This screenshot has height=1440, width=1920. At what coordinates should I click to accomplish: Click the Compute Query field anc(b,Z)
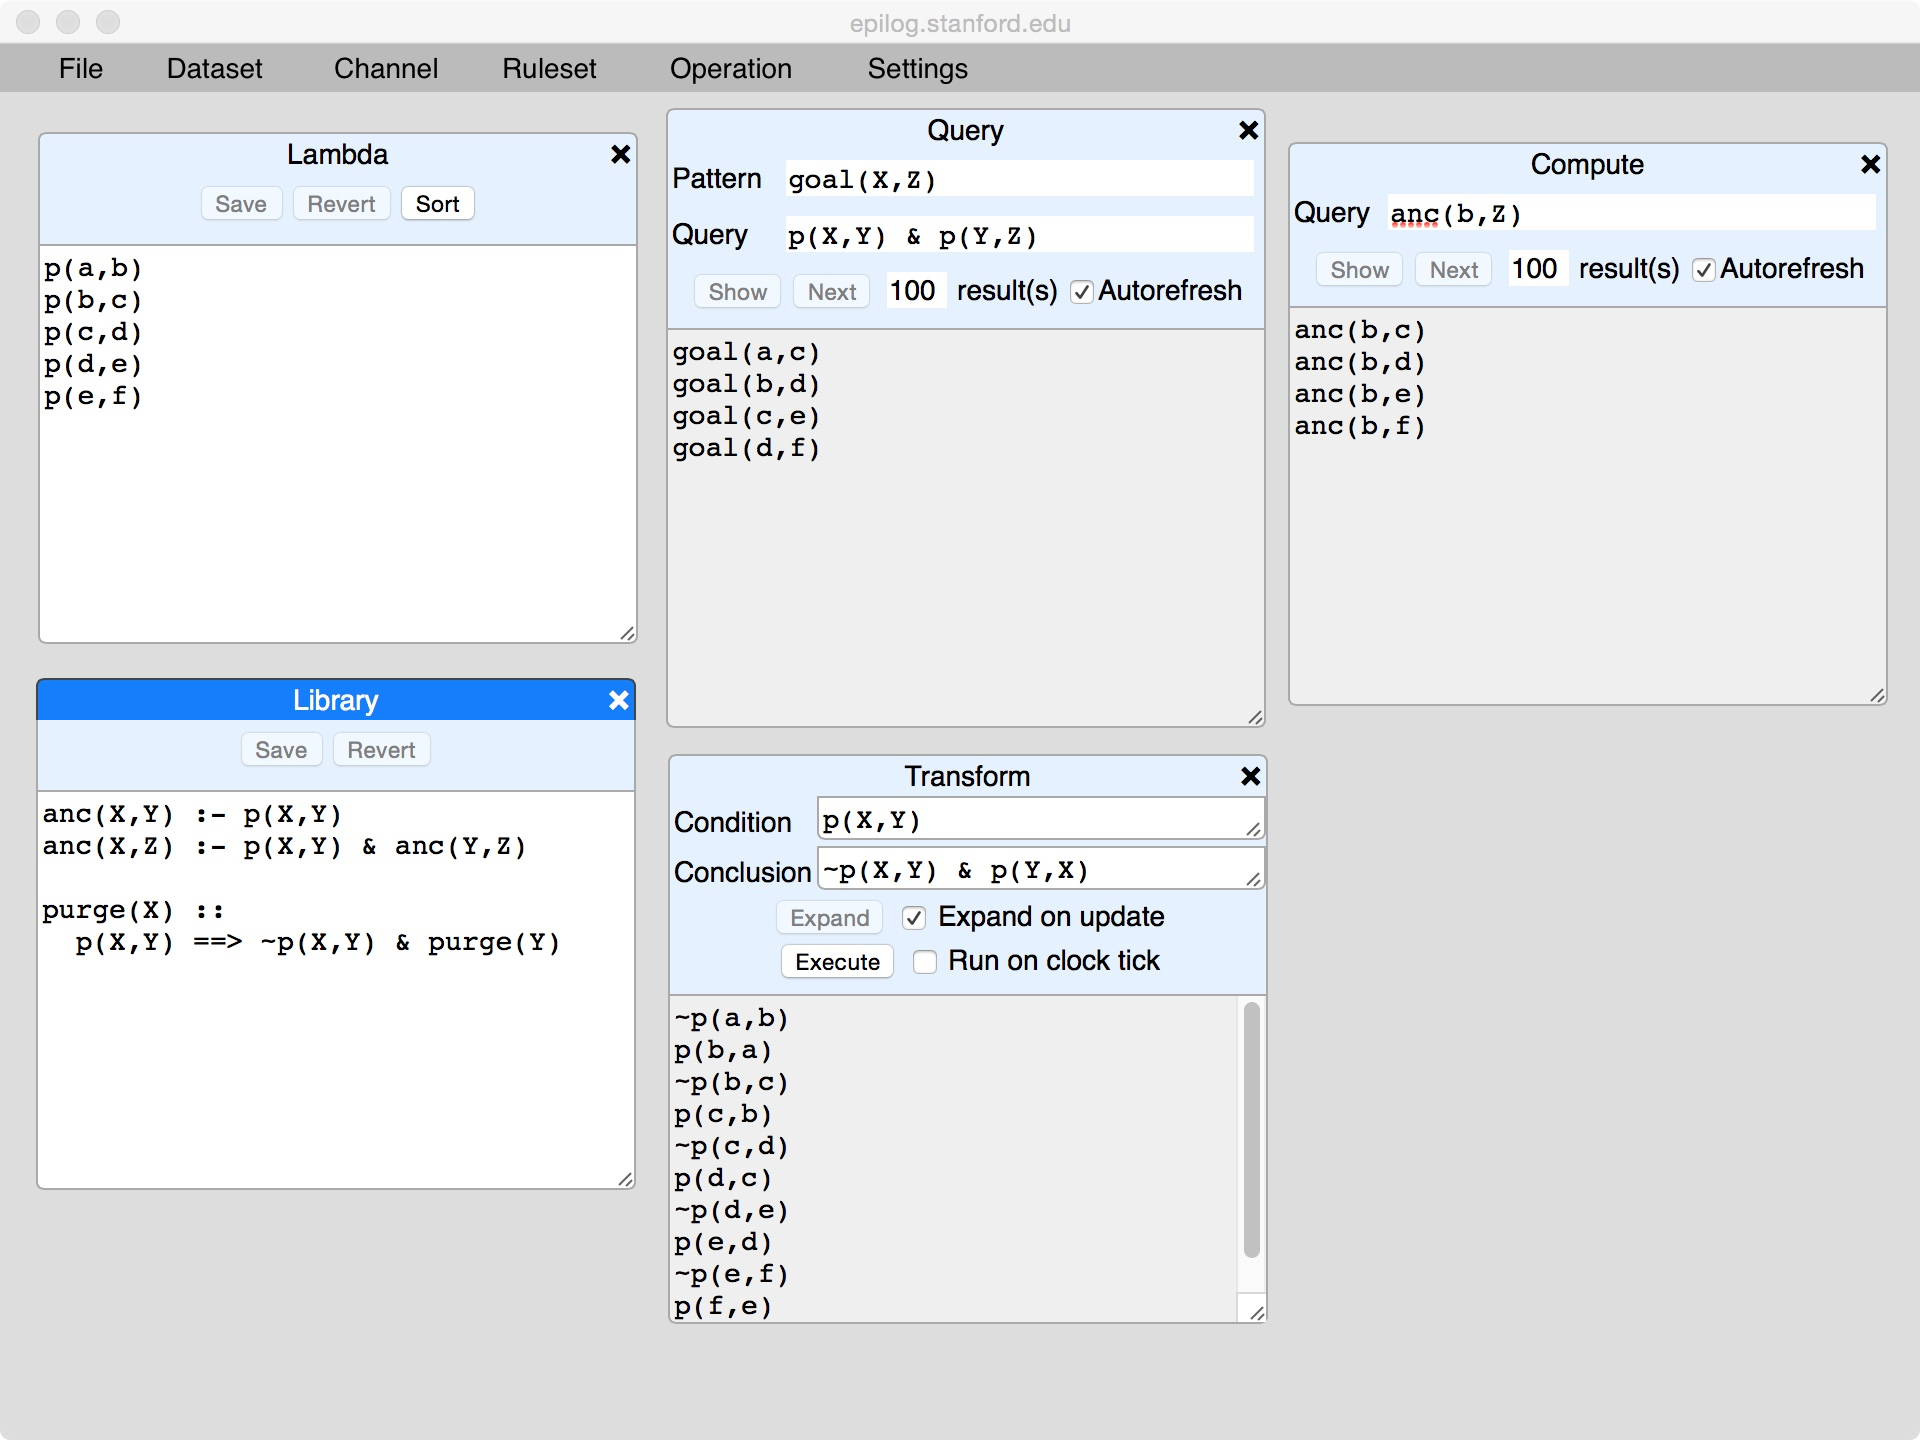click(x=1630, y=214)
